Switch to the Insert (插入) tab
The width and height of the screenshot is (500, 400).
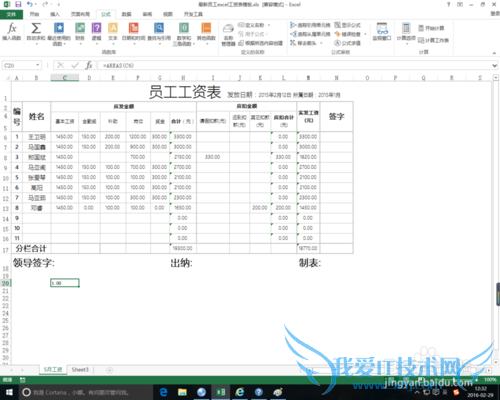click(x=55, y=14)
